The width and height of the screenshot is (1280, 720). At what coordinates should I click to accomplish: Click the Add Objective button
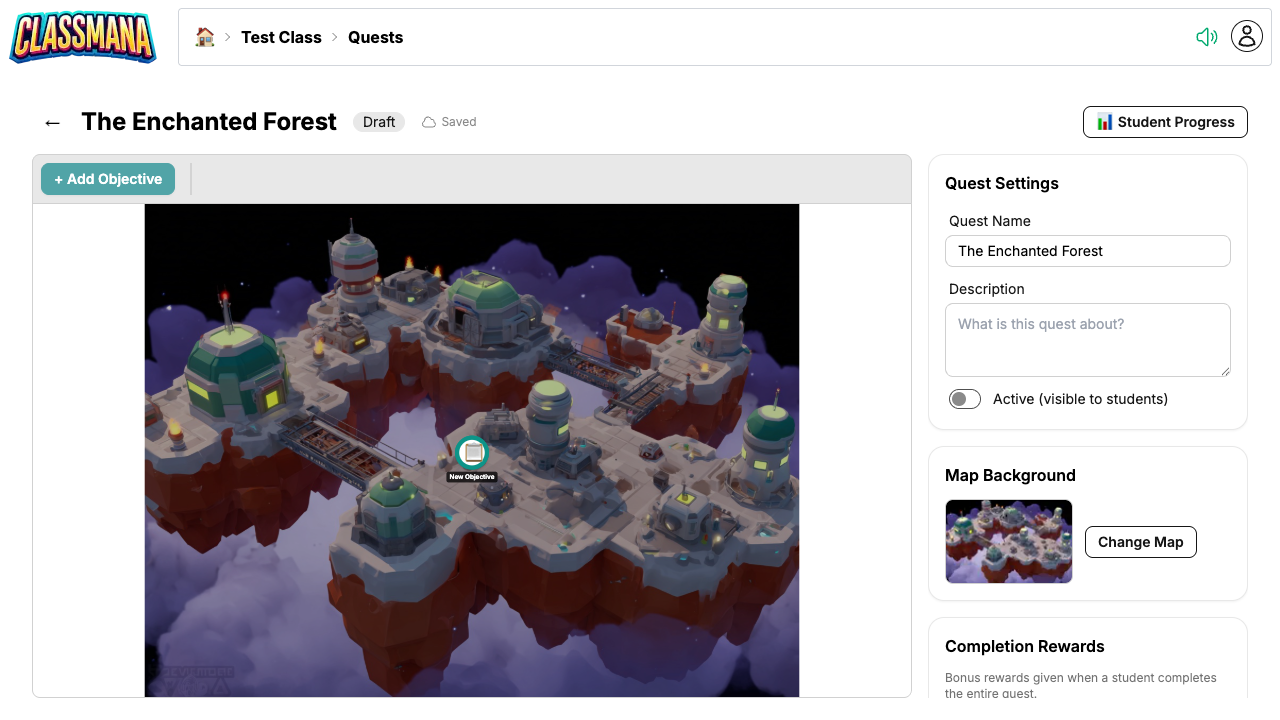(x=108, y=179)
